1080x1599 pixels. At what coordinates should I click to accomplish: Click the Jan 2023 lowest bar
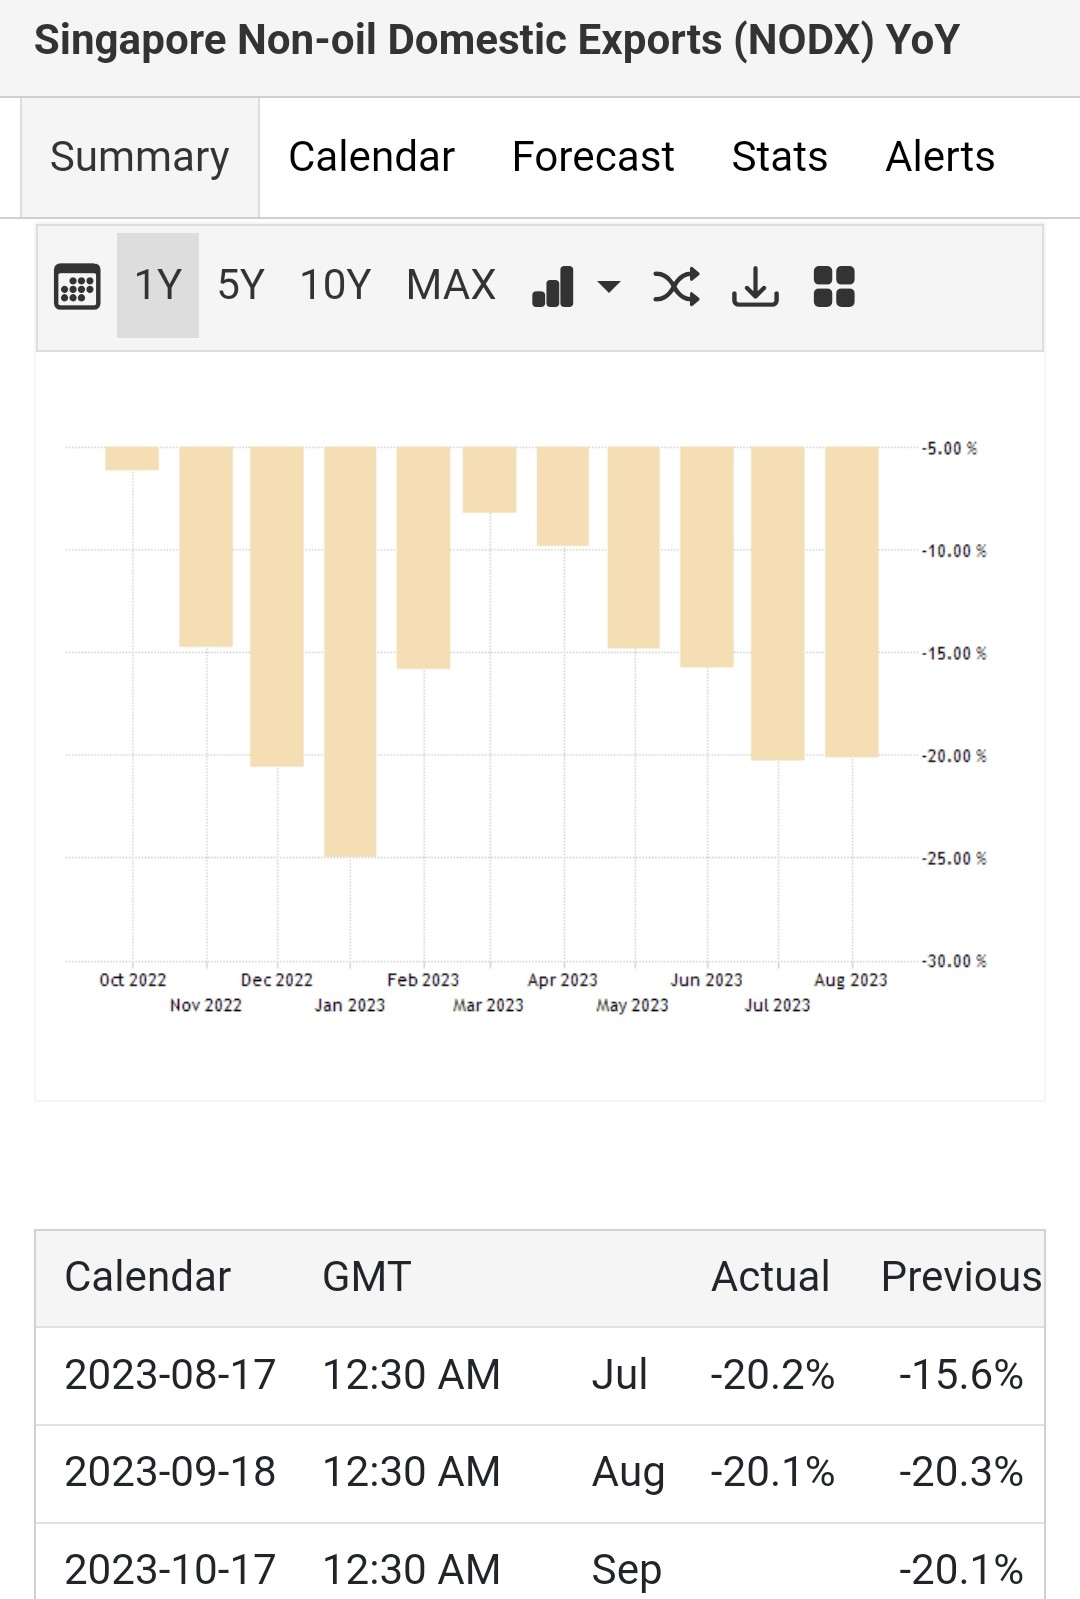tap(350, 650)
